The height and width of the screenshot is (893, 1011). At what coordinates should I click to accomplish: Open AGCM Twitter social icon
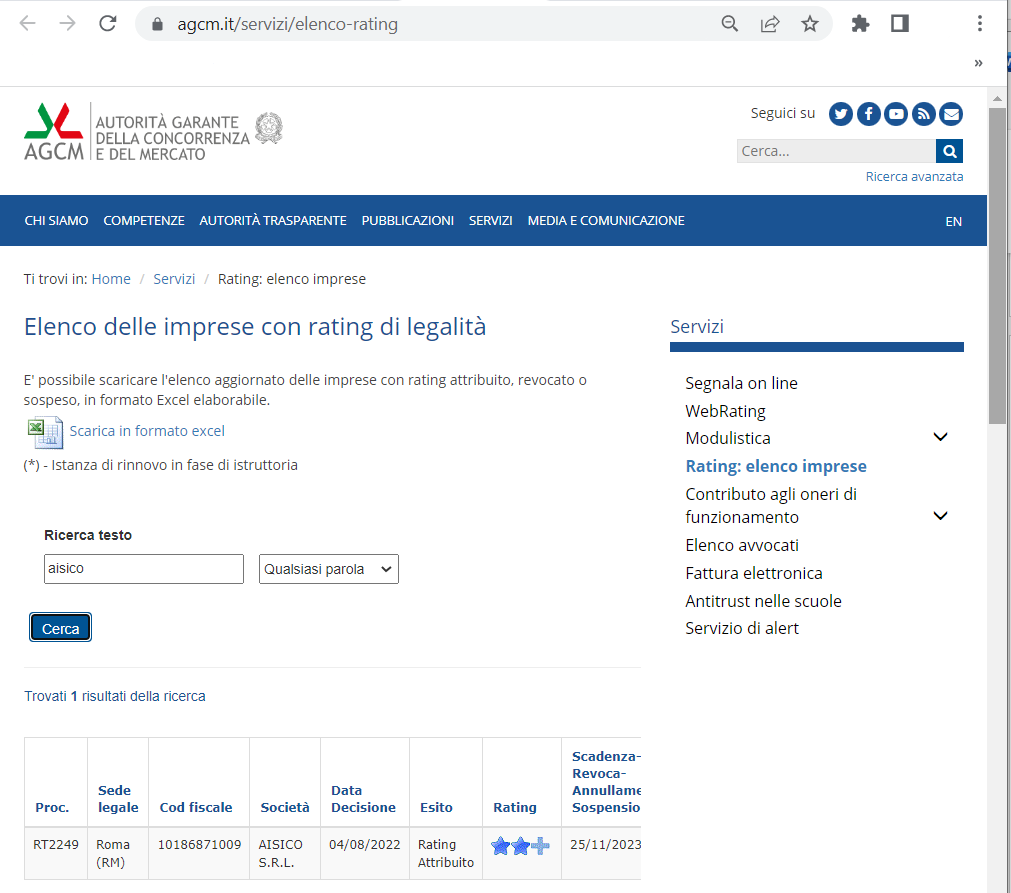tap(840, 114)
